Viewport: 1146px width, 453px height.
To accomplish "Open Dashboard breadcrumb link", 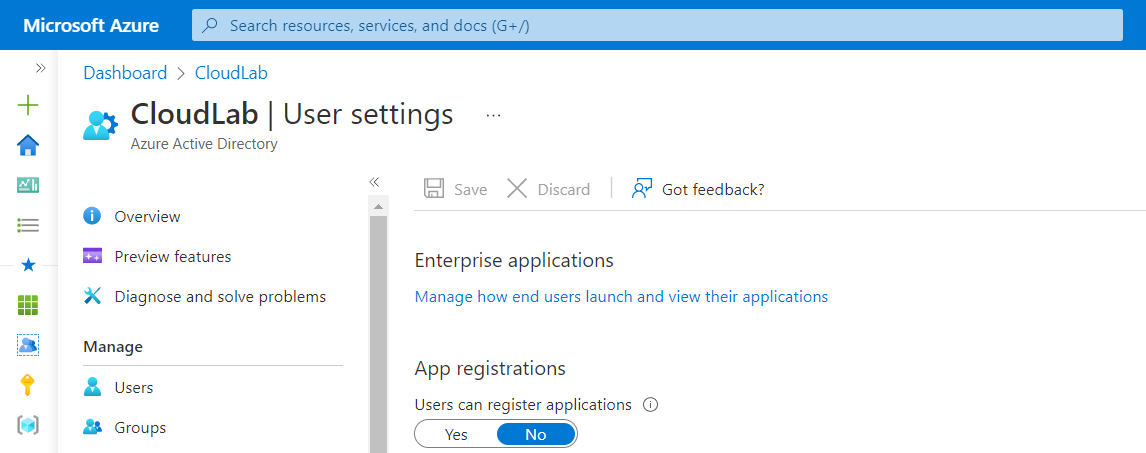I will point(125,73).
